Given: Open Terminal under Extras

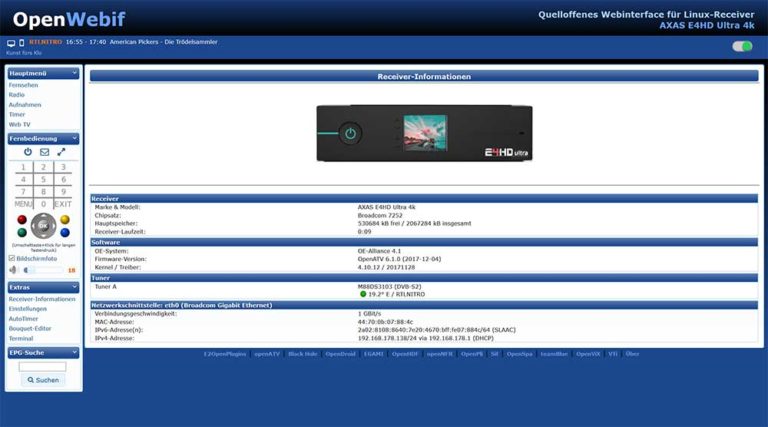Looking at the screenshot, I should pos(21,338).
